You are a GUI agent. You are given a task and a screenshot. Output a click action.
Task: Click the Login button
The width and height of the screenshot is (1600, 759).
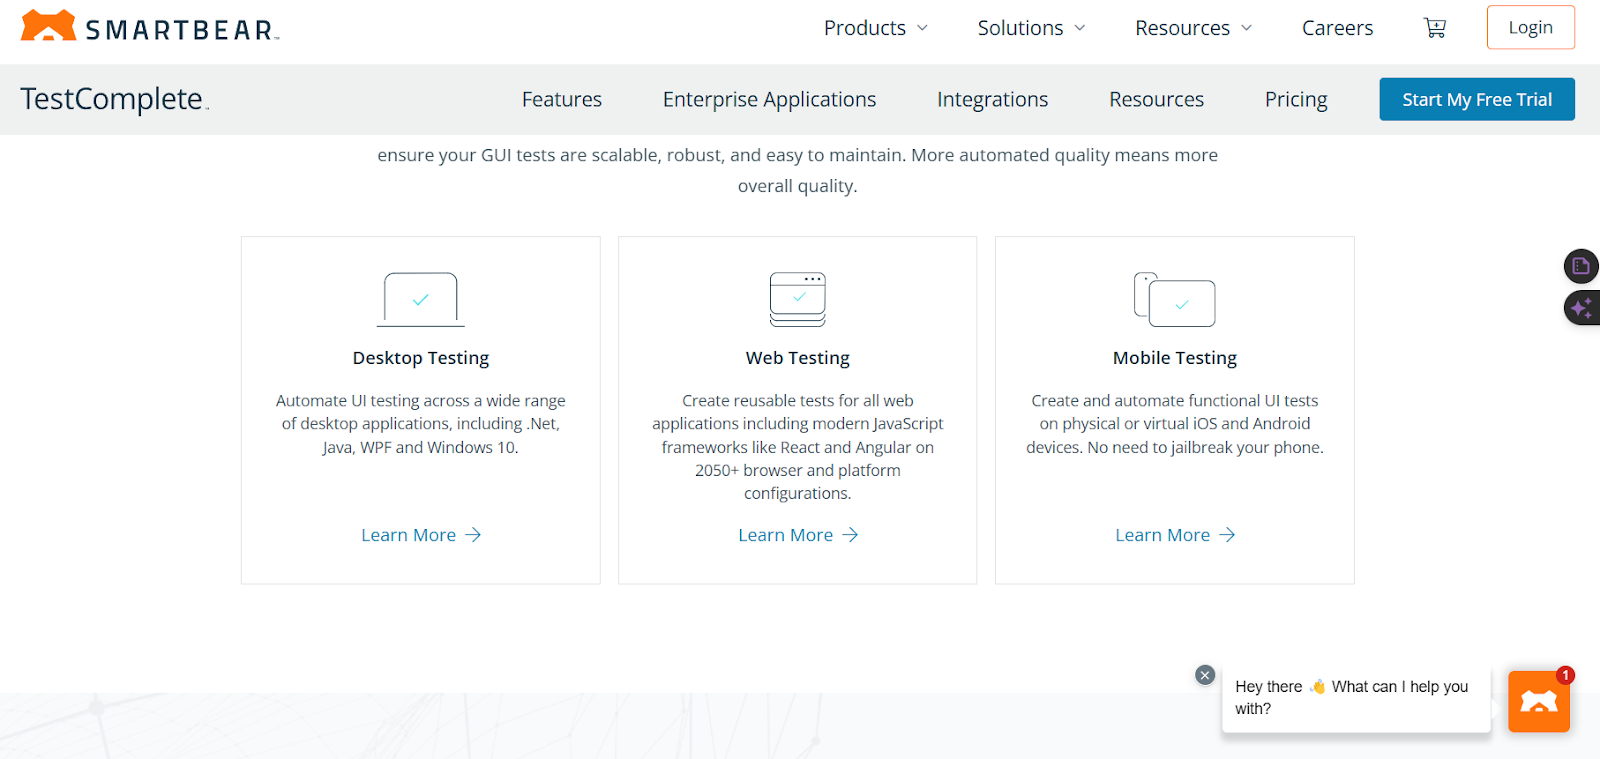tap(1530, 27)
